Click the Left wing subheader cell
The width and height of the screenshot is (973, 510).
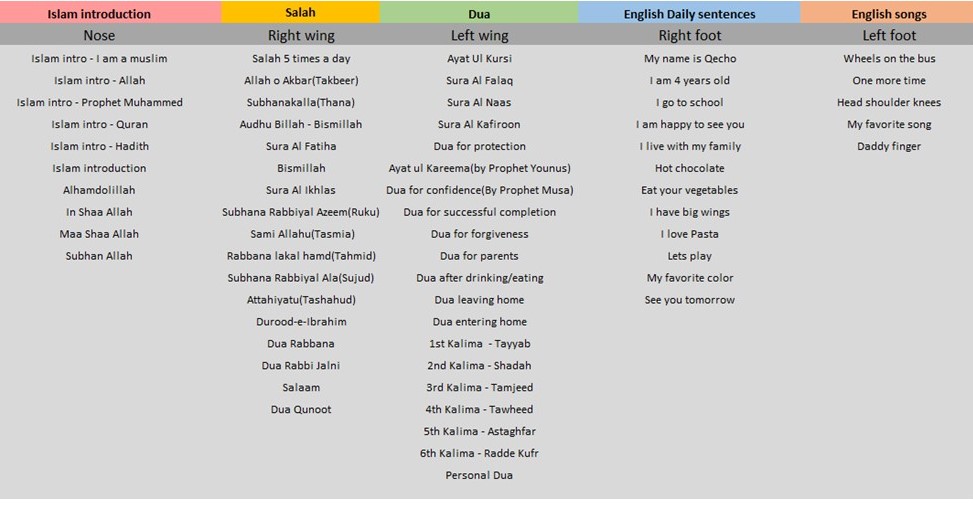479,36
